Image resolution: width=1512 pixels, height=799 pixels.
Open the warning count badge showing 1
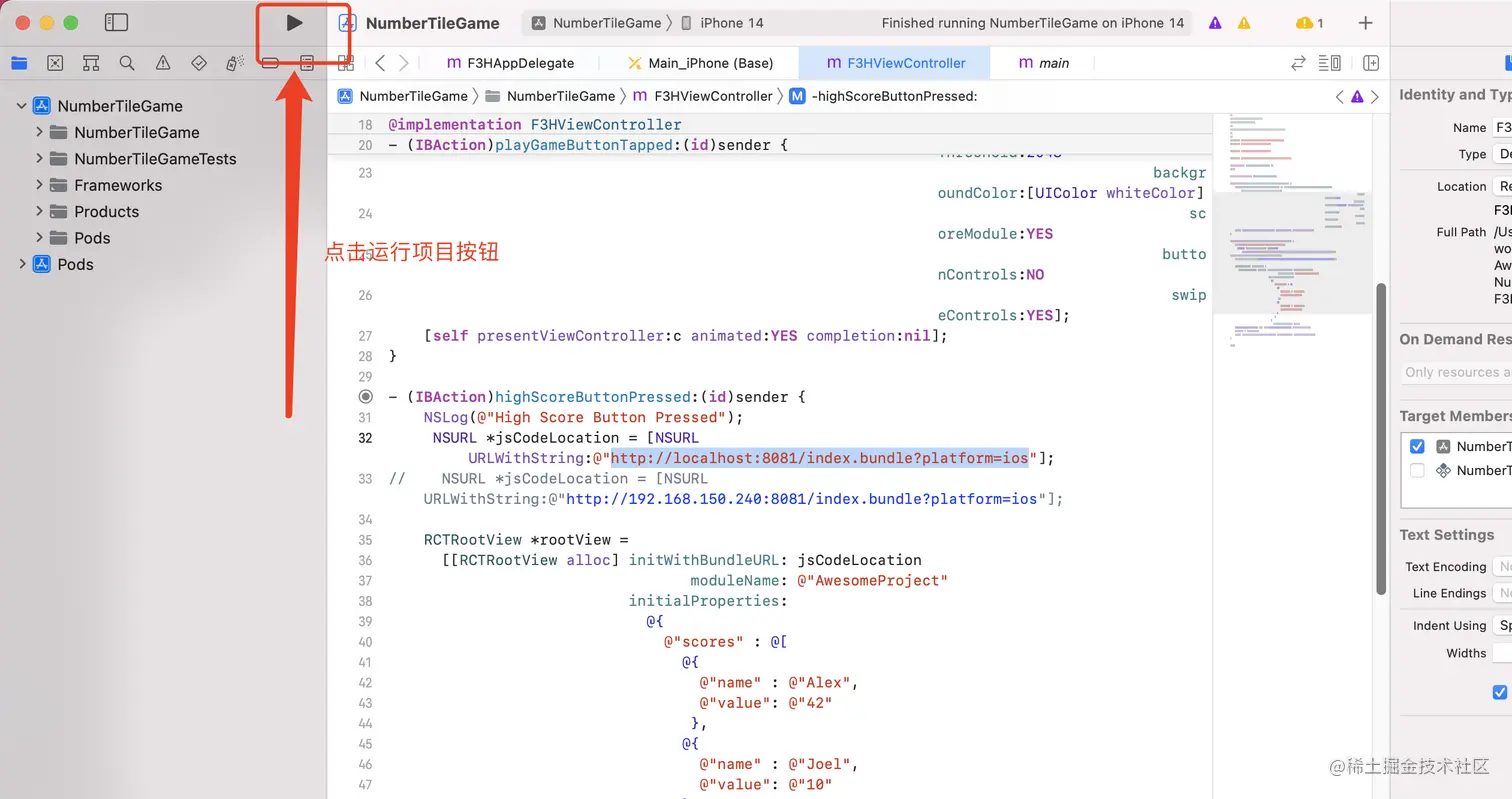(1310, 23)
